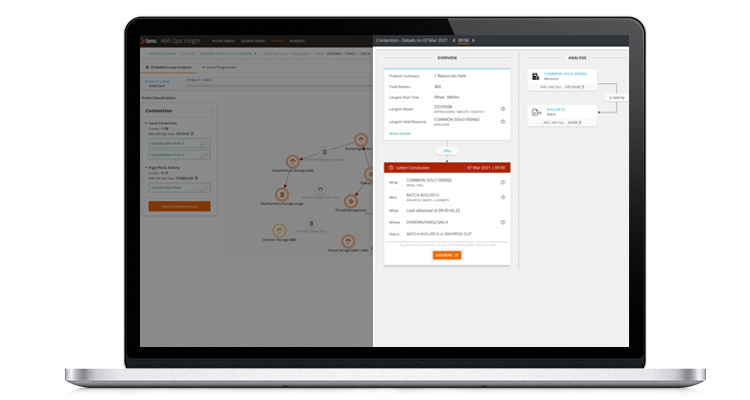Click info icon in the Who row
The image size is (750, 400).
tap(502, 195)
